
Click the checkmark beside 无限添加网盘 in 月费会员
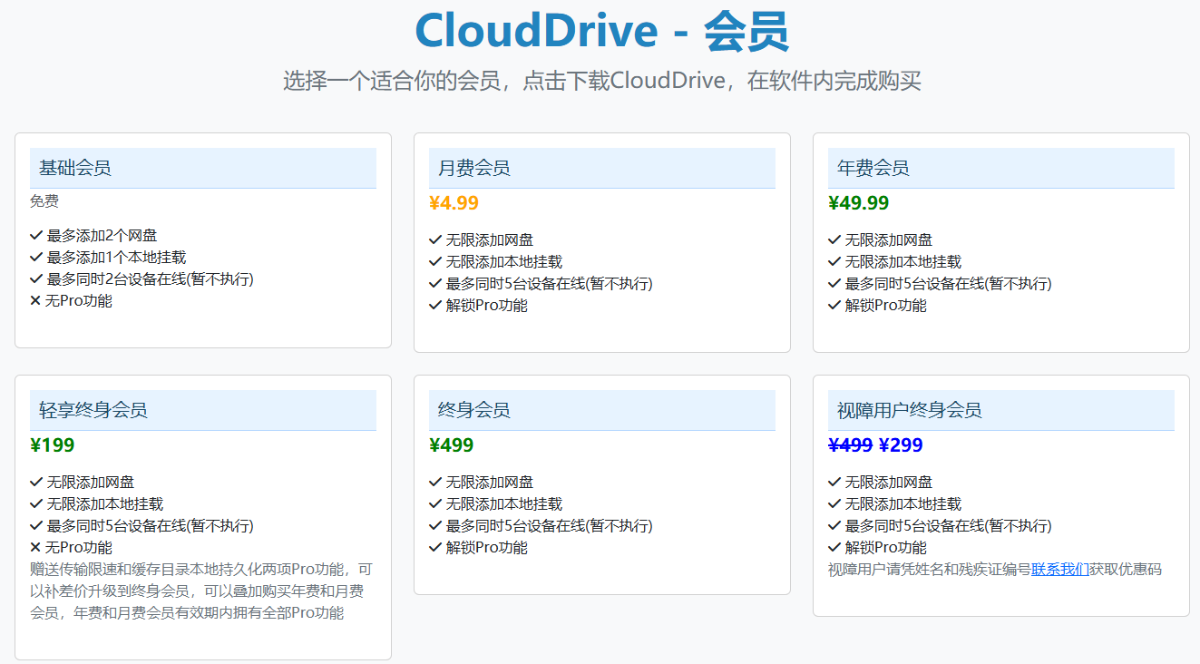point(437,240)
